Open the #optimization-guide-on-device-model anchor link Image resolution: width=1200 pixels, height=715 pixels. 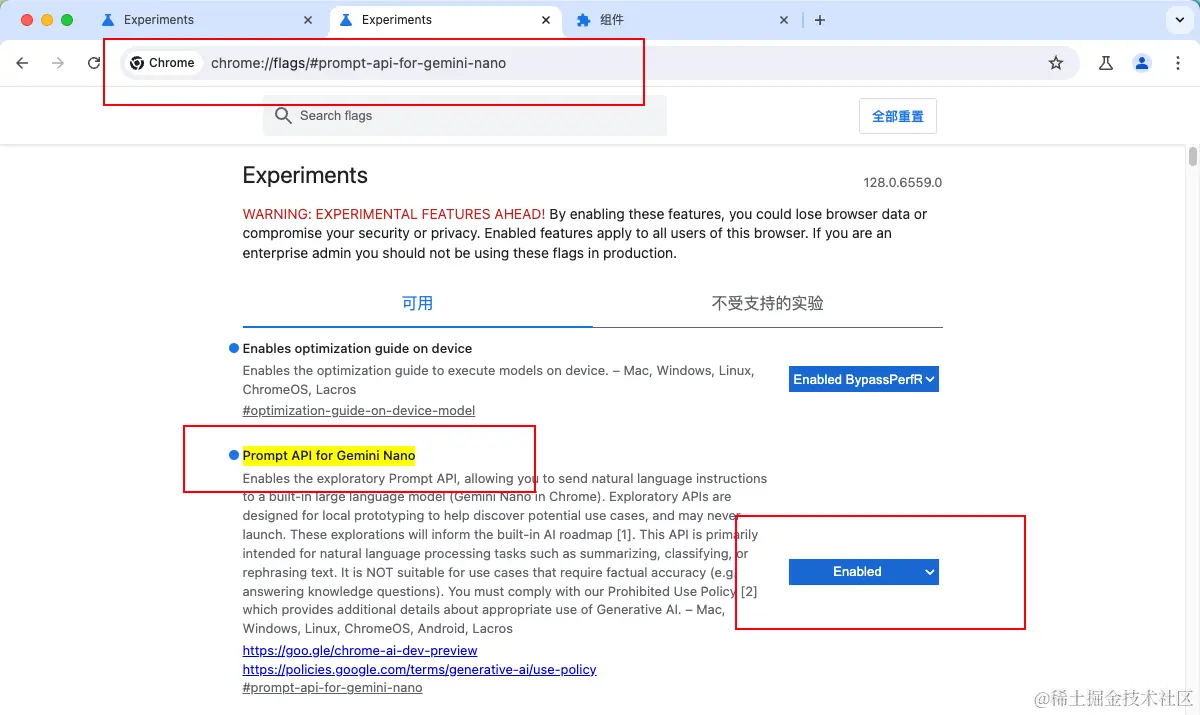359,411
